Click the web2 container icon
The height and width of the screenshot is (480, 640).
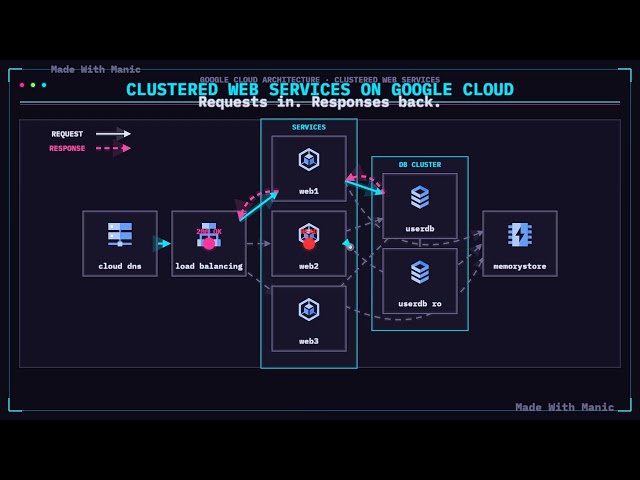309,235
